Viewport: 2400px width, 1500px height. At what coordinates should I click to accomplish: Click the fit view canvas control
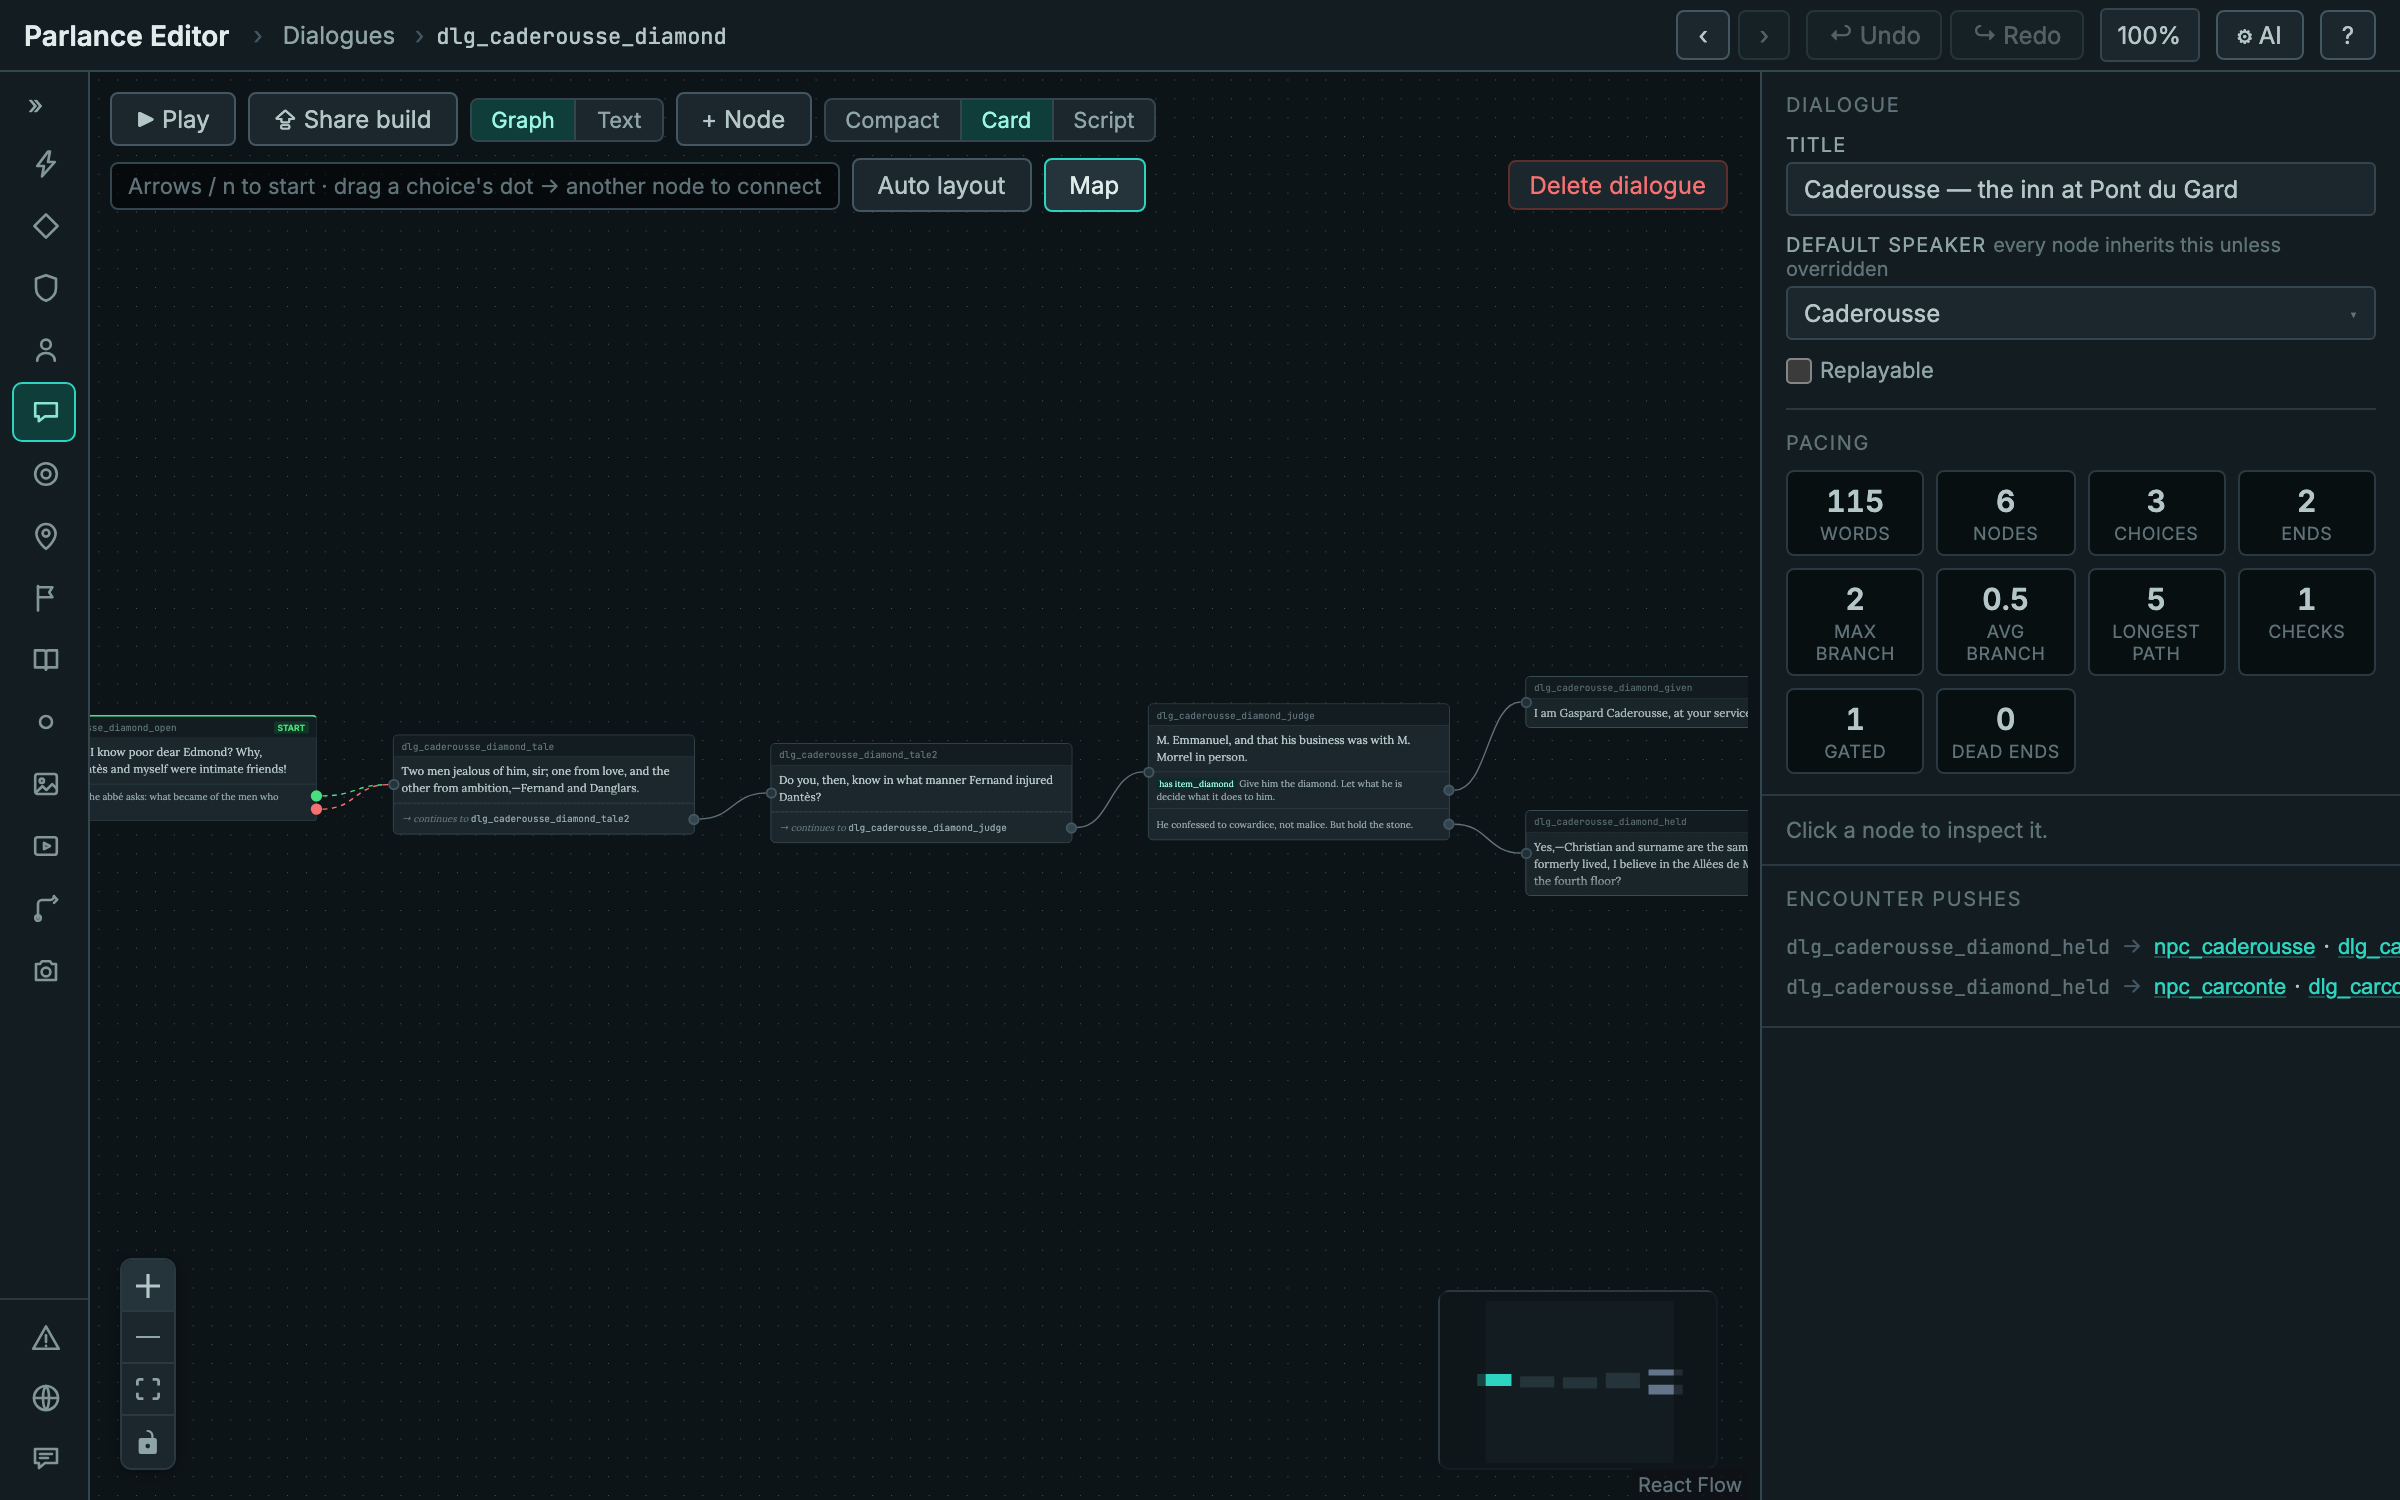point(148,1389)
